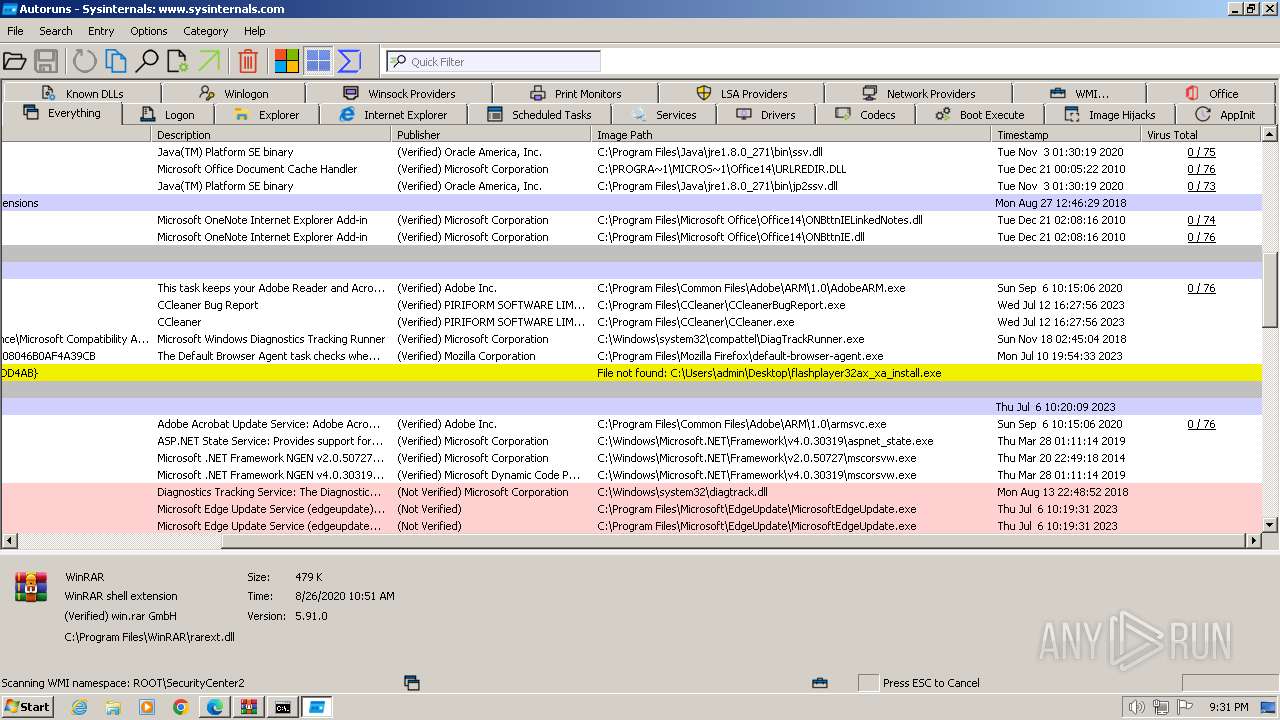Open Internet Explorer from the taskbar
The height and width of the screenshot is (720, 1280).
(79, 707)
